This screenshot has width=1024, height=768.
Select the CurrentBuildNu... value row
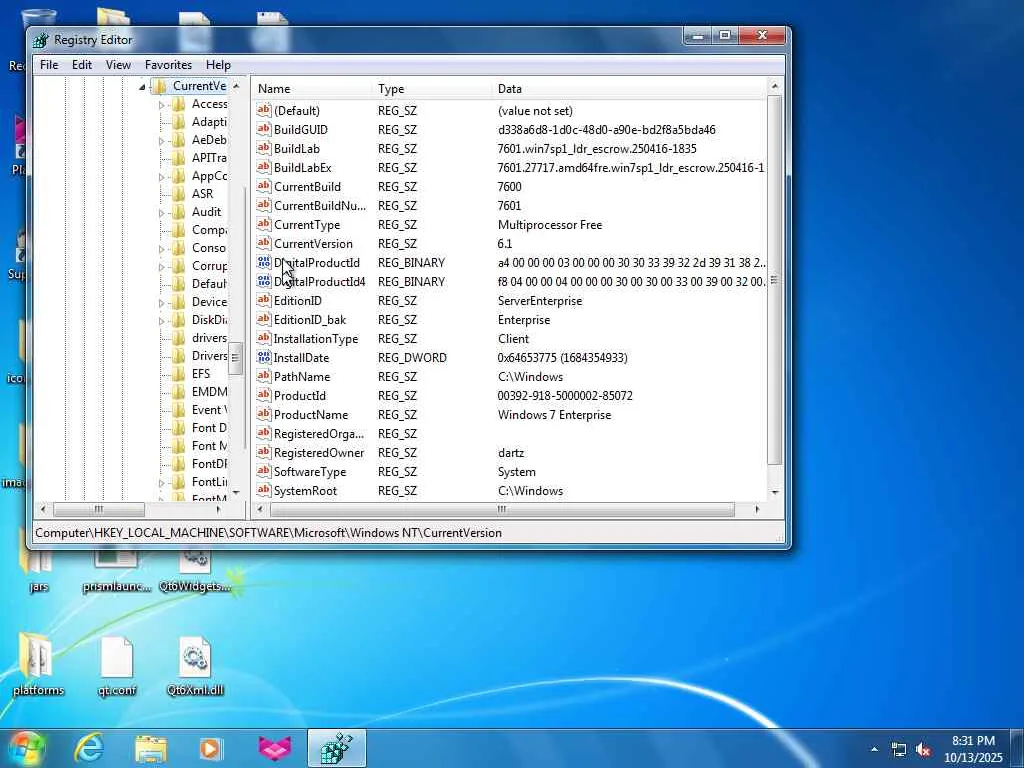click(x=510, y=205)
